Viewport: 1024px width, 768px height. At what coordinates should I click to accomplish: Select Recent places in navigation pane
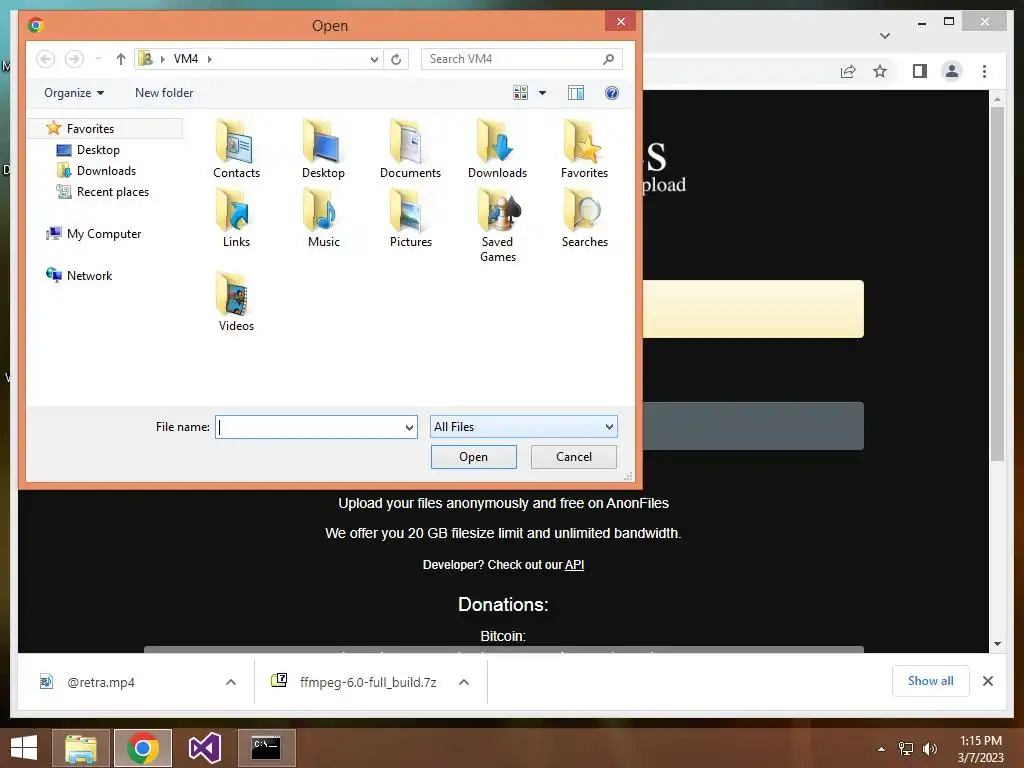(112, 191)
